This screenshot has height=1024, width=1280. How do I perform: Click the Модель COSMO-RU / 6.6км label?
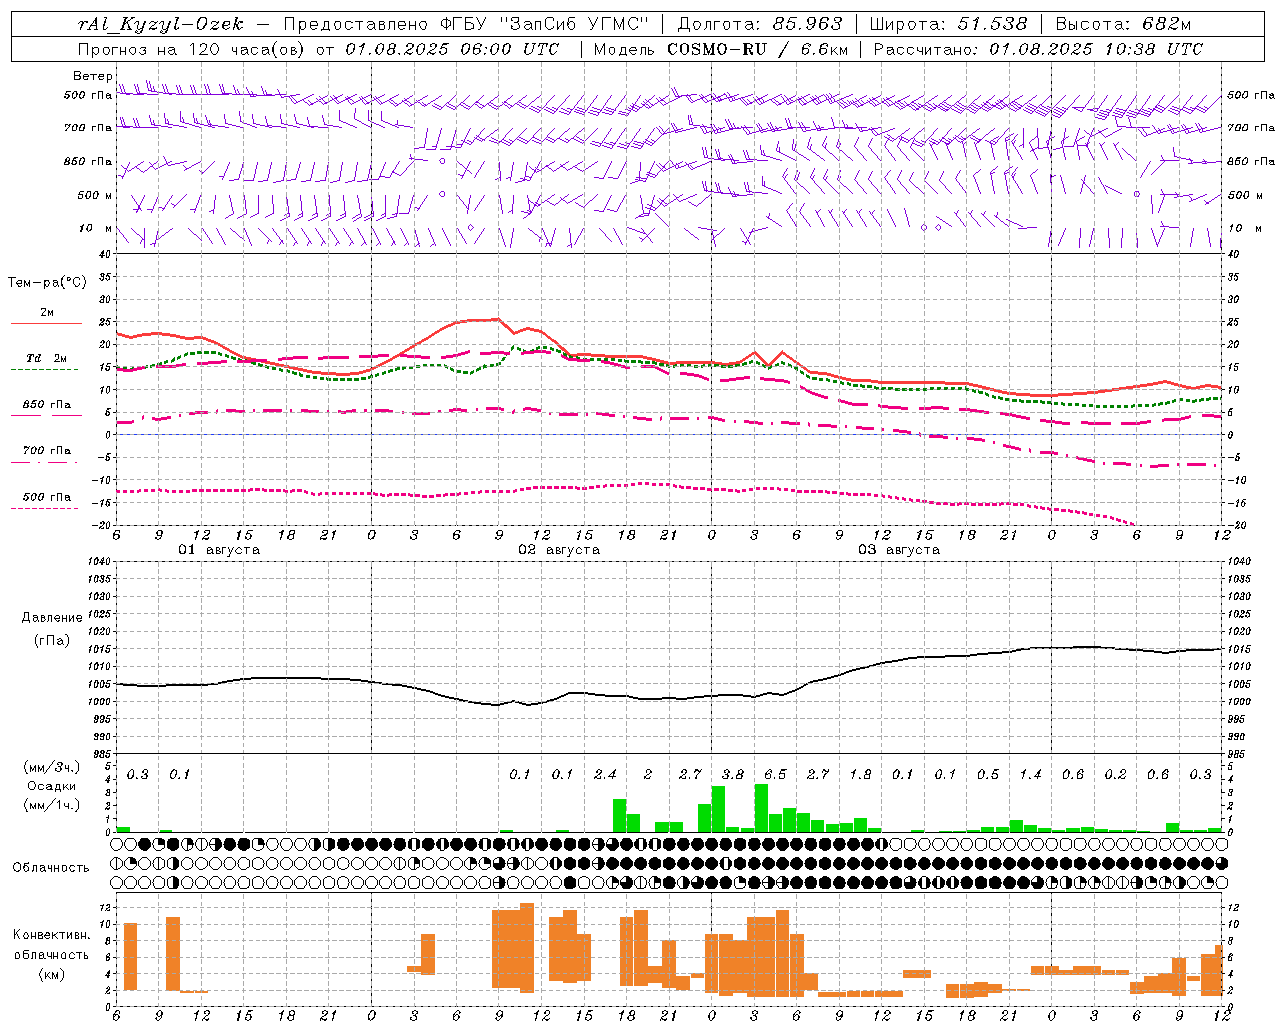click(721, 49)
